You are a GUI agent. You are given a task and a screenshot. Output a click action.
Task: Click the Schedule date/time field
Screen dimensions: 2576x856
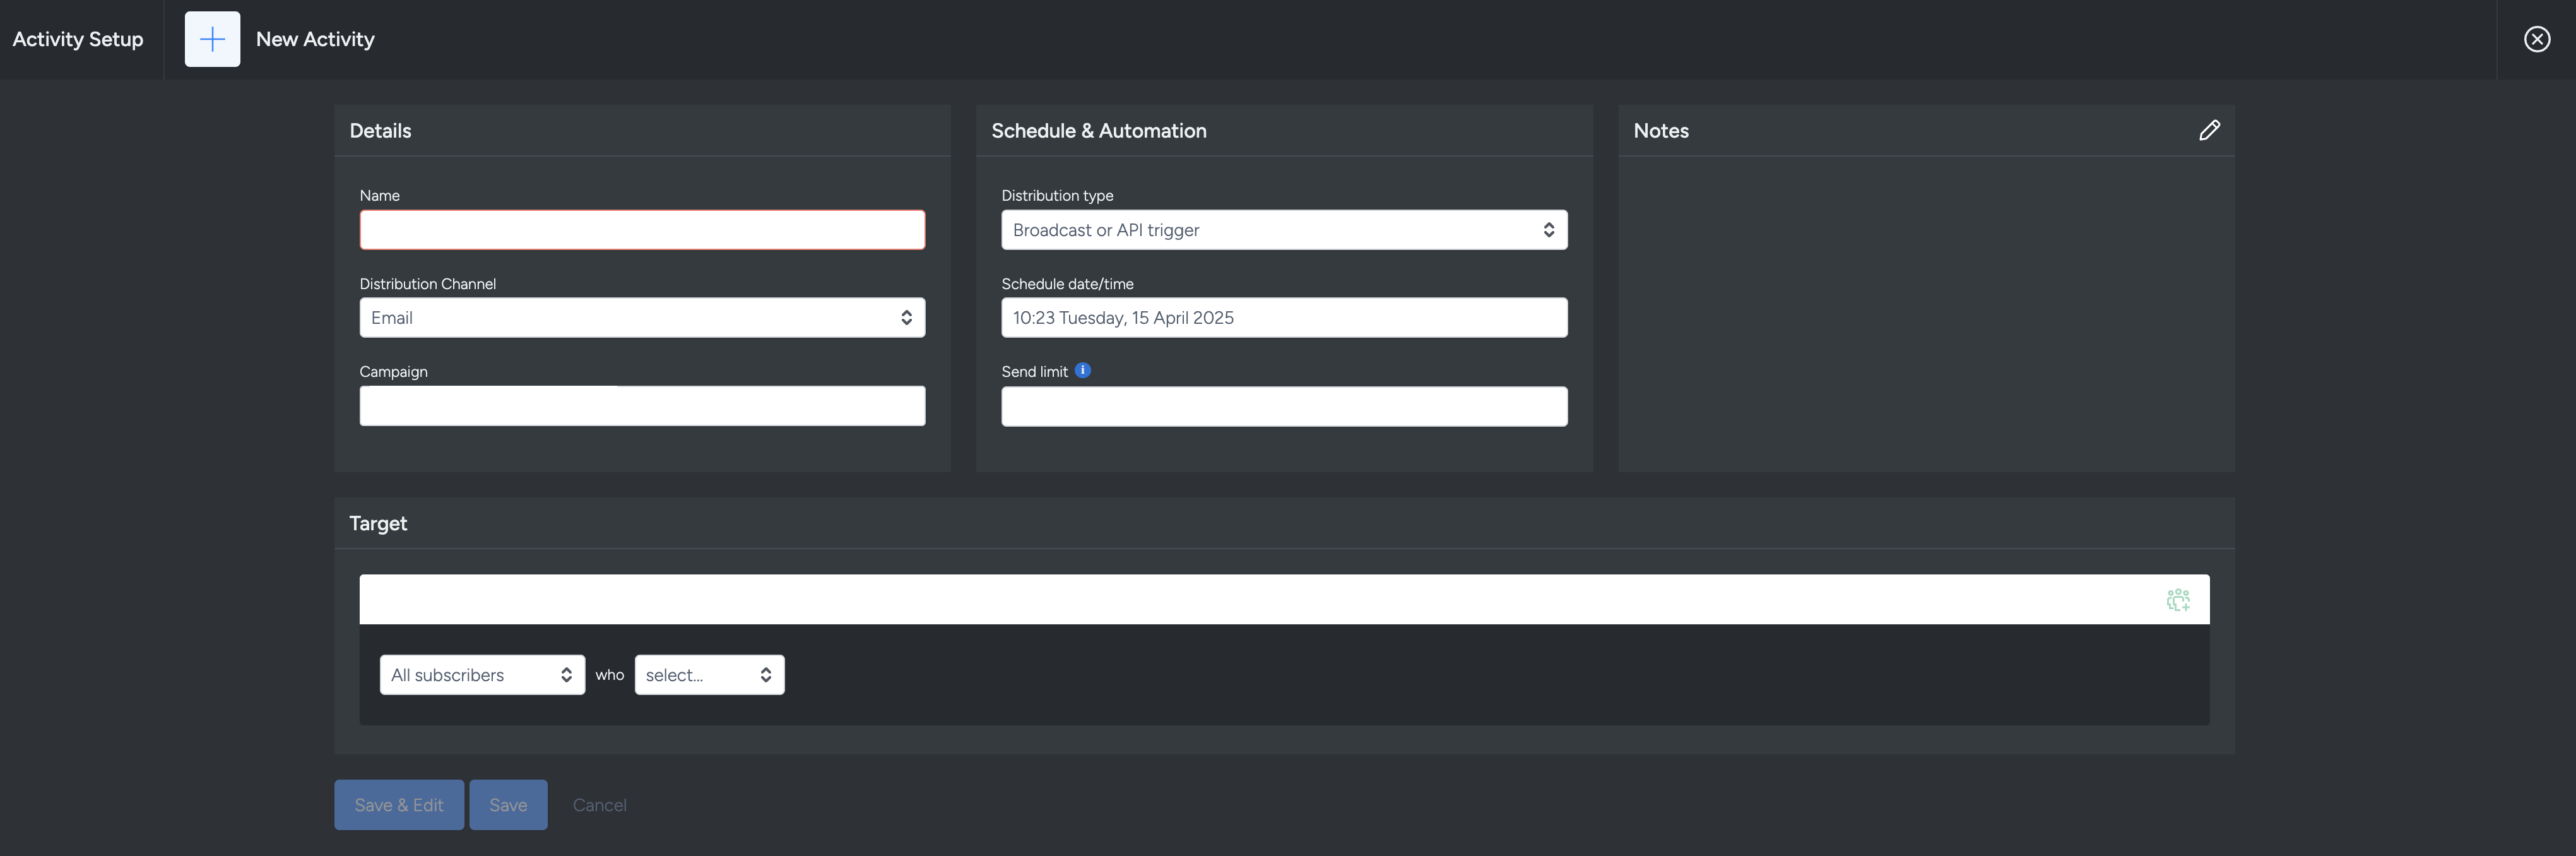pyautogui.click(x=1283, y=317)
